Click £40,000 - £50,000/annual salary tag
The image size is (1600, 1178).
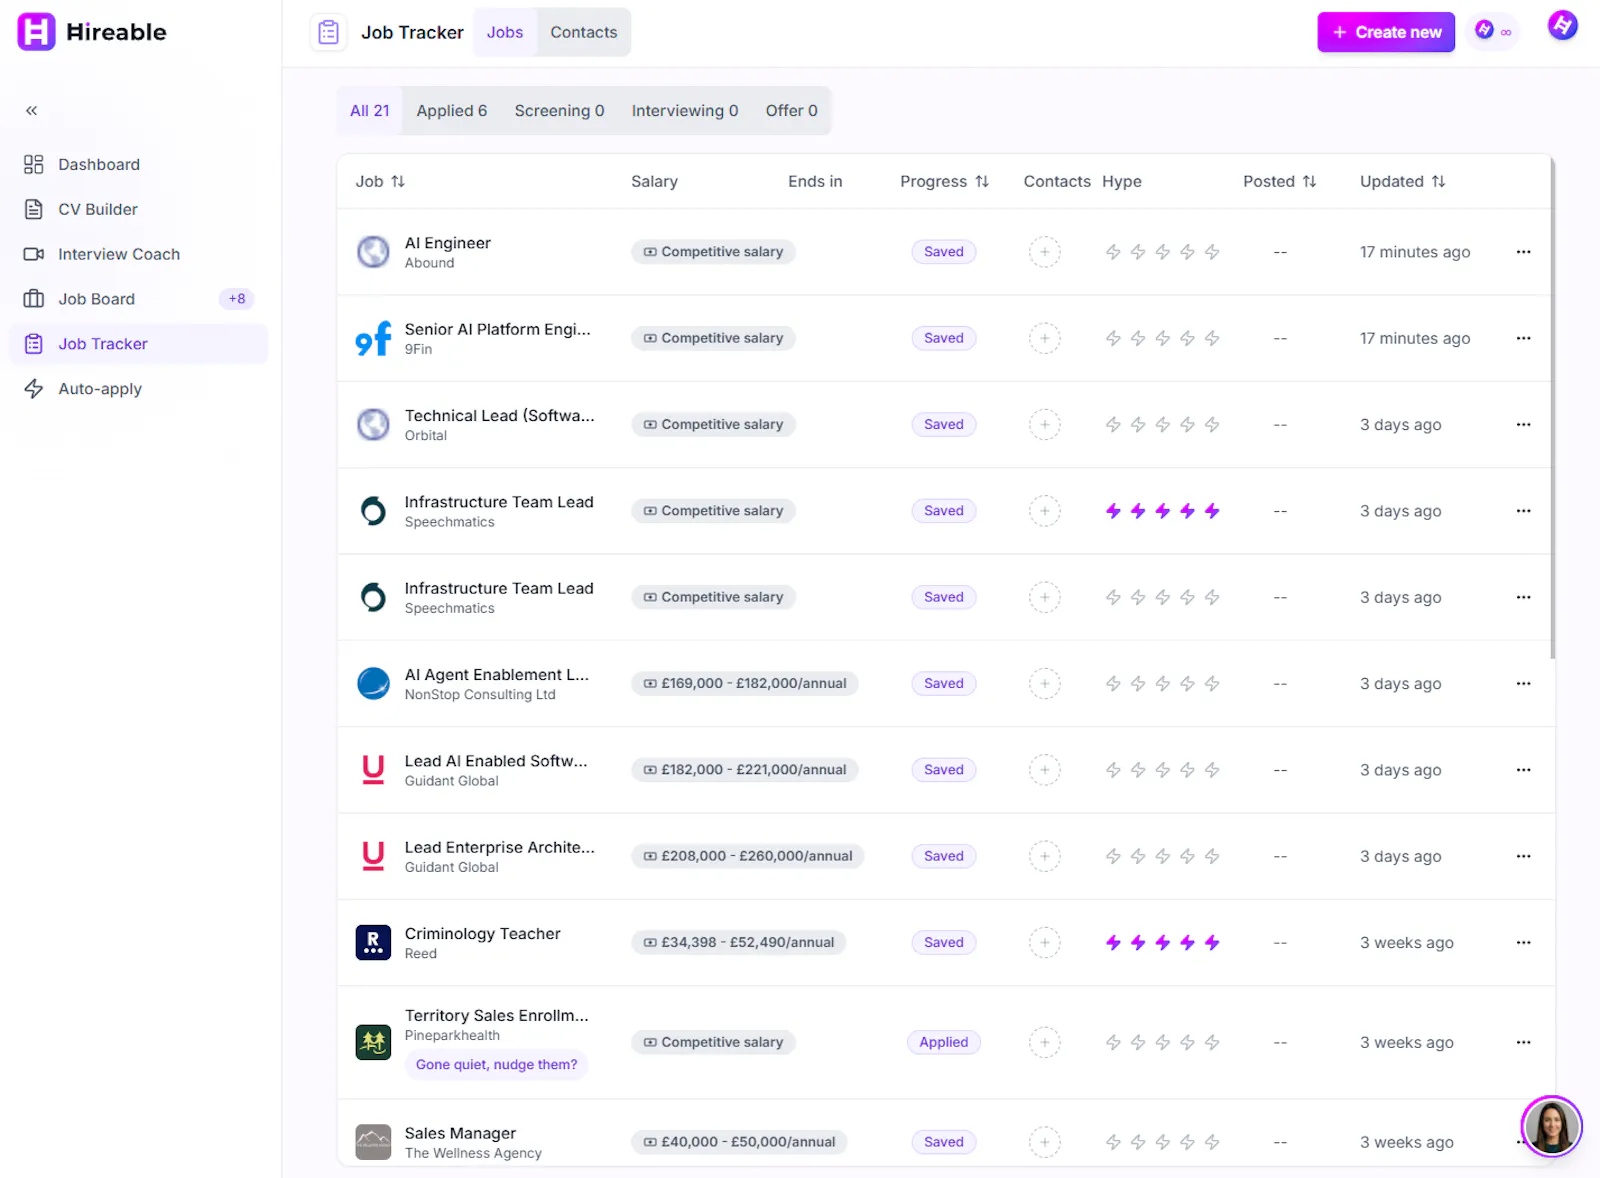click(739, 1142)
